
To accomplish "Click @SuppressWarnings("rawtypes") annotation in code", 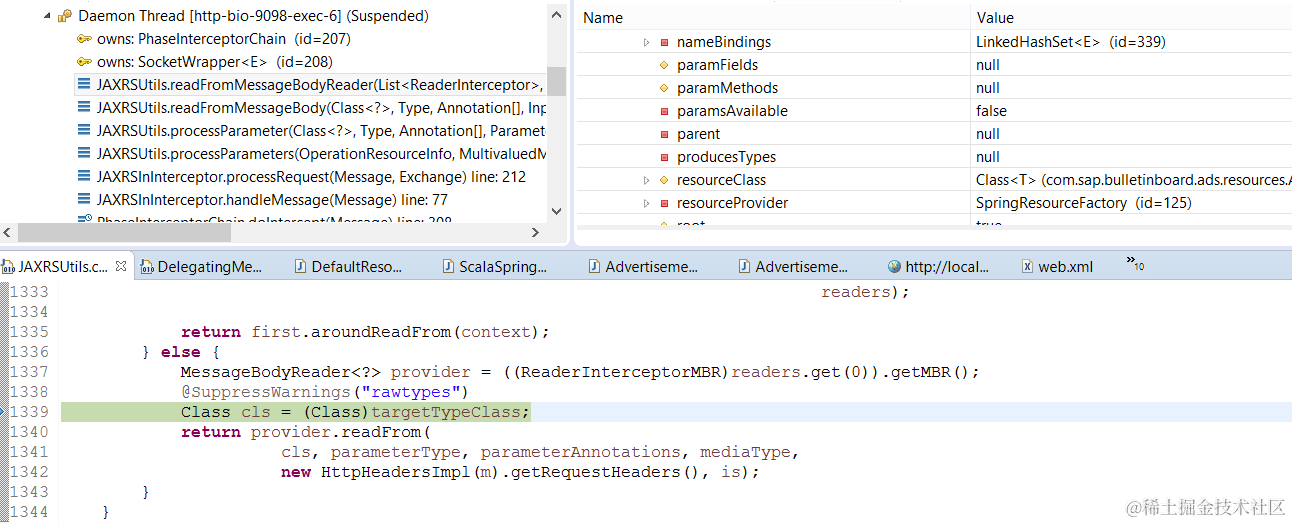I will (x=324, y=392).
